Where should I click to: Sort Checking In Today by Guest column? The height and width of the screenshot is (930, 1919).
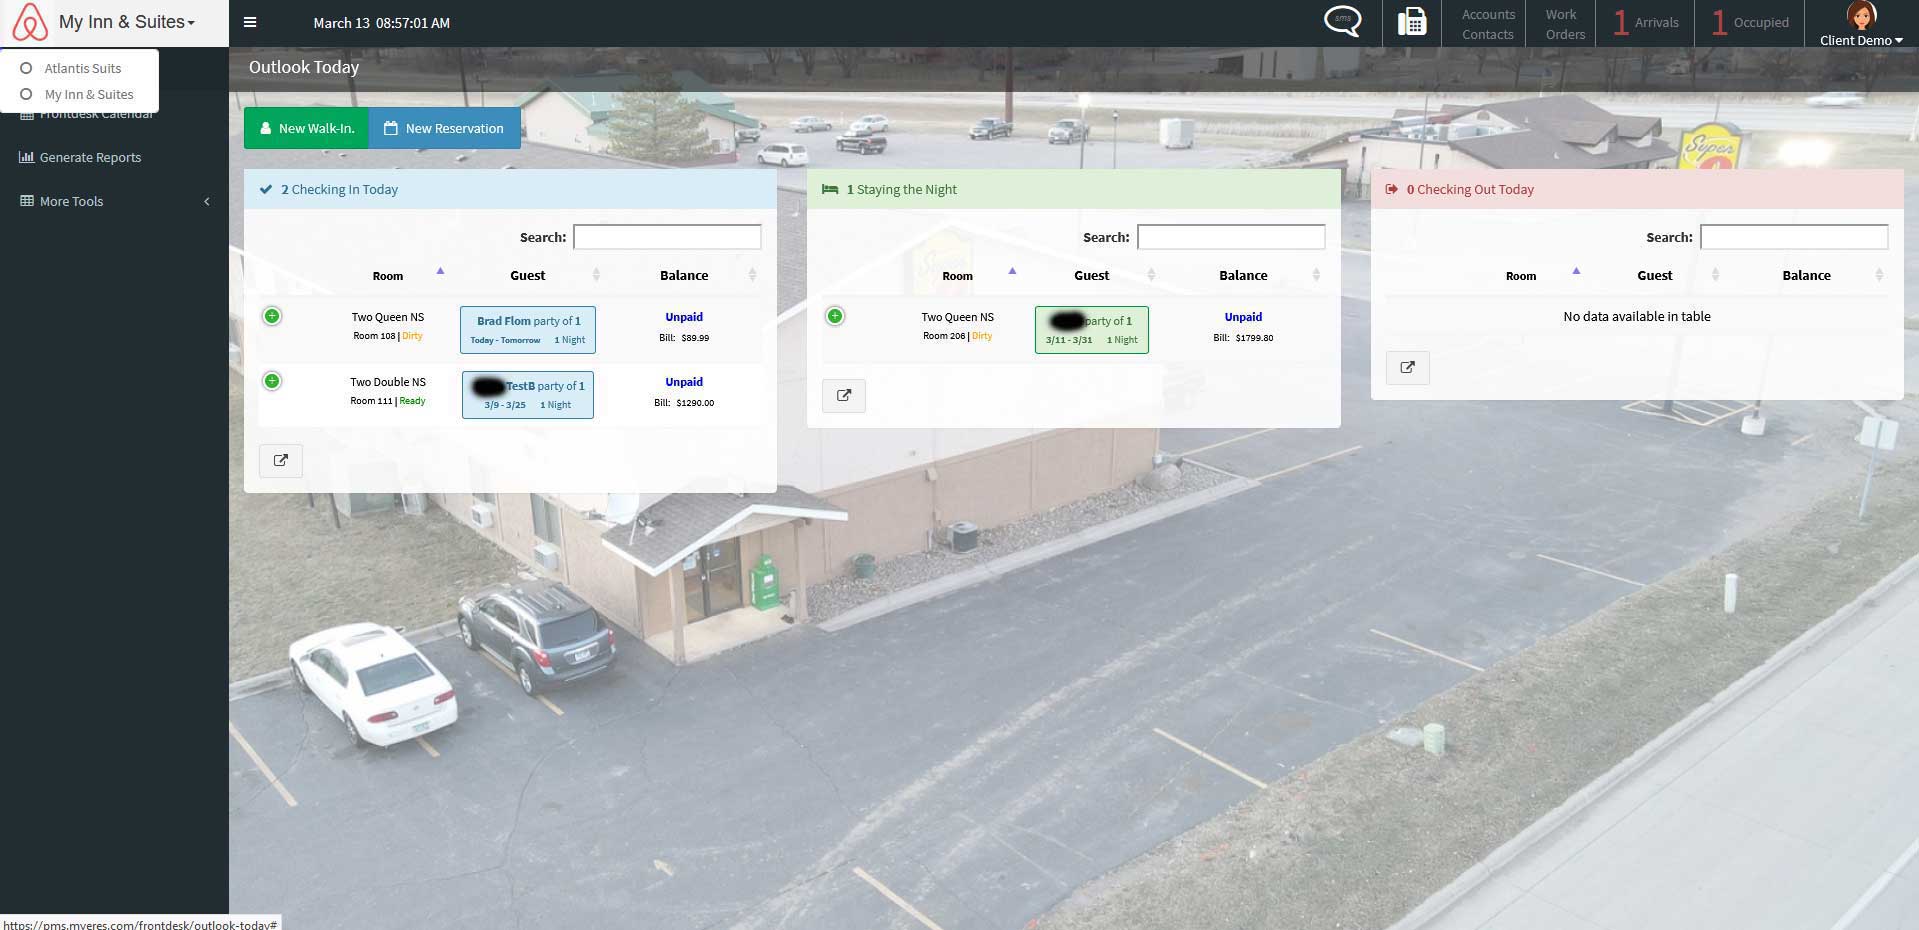527,275
